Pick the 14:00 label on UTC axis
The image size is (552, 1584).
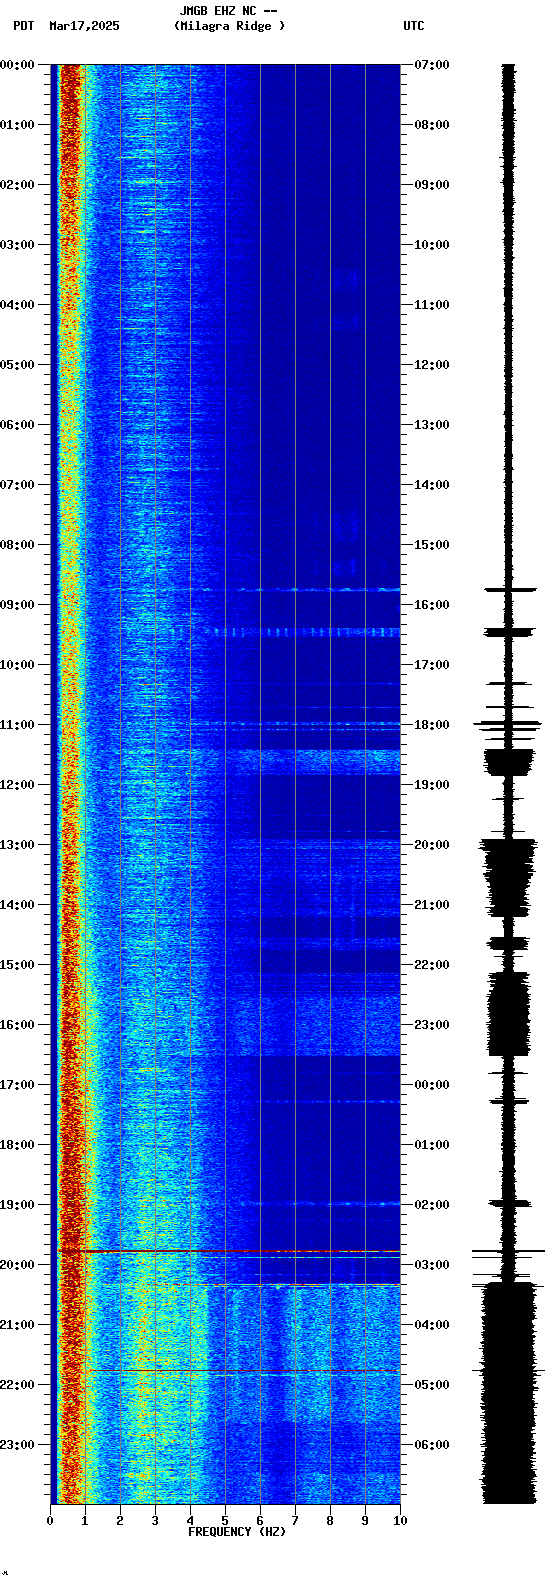432,485
